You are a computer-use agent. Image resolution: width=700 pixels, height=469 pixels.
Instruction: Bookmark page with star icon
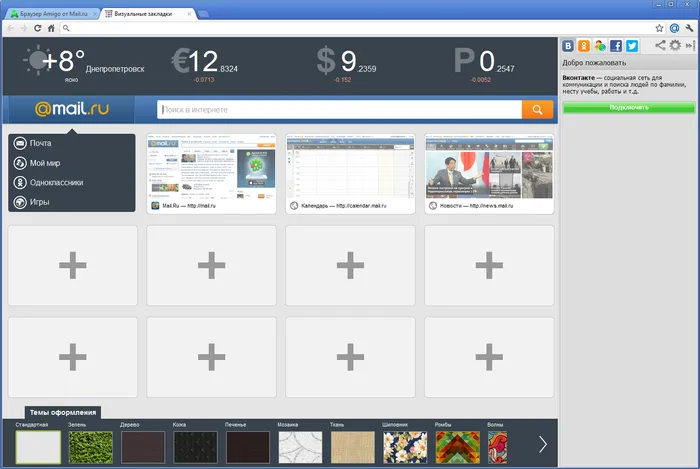[x=659, y=28]
